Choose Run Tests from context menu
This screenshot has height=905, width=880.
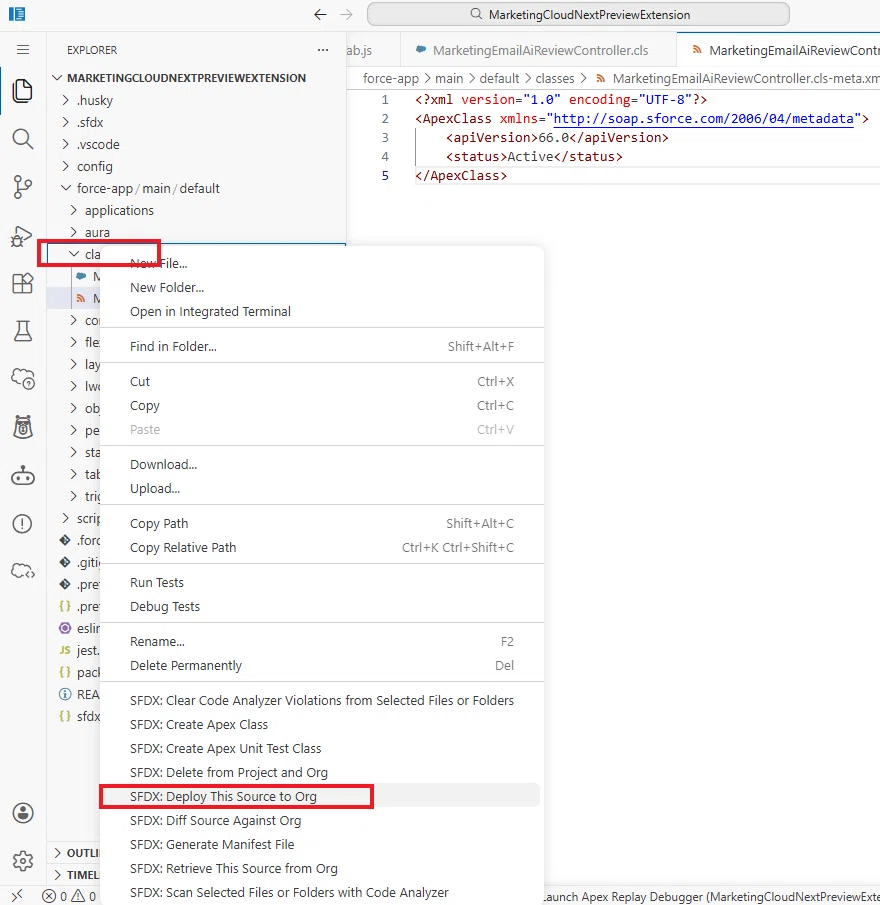(x=322, y=582)
